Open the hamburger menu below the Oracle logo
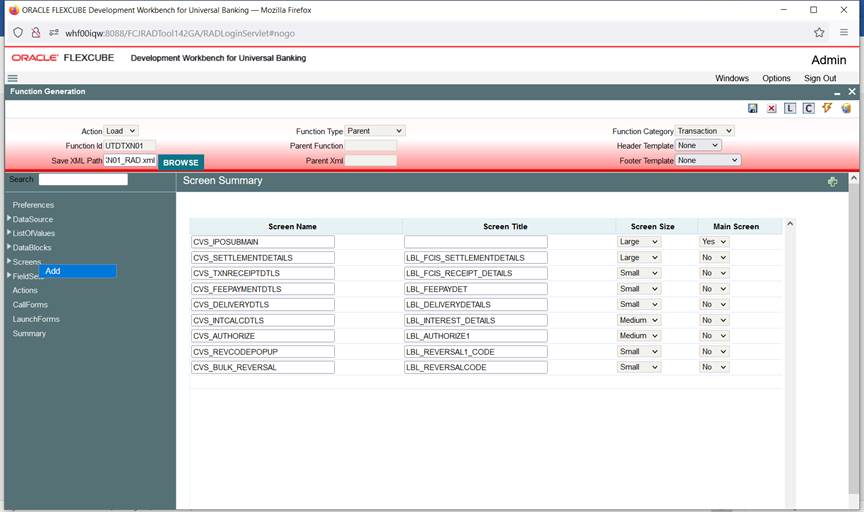Image resolution: width=864 pixels, height=512 pixels. pyautogui.click(x=12, y=78)
